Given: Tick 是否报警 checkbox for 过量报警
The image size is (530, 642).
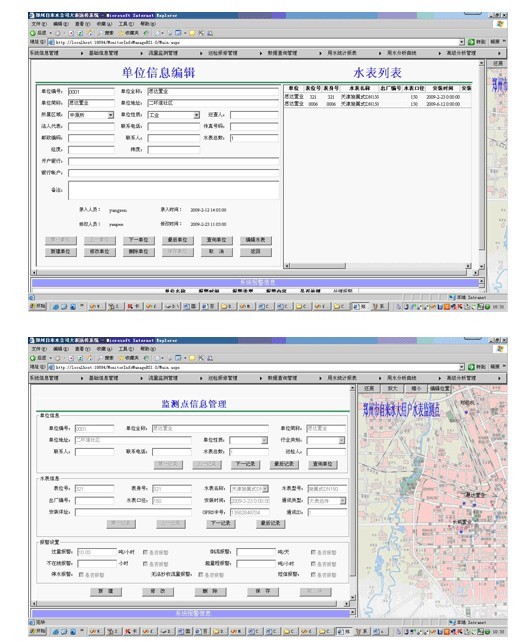Looking at the screenshot, I should tap(145, 552).
